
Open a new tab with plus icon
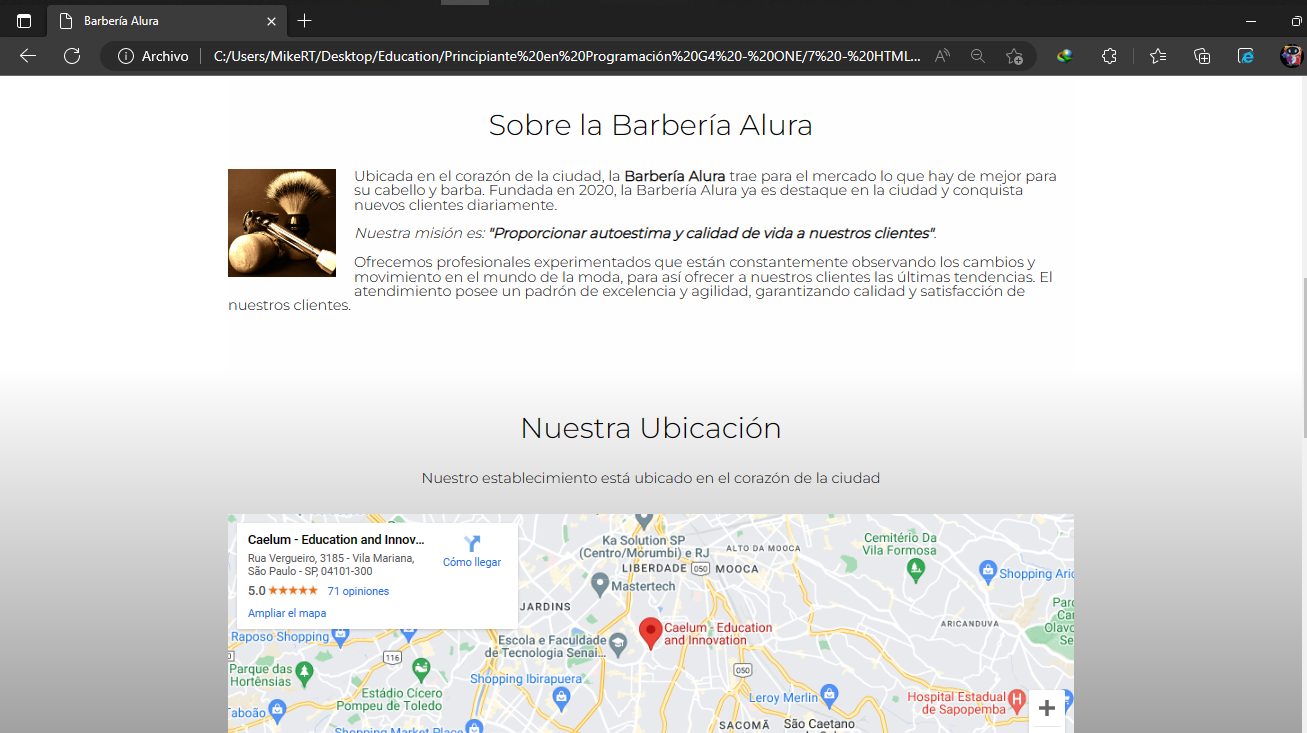305,21
